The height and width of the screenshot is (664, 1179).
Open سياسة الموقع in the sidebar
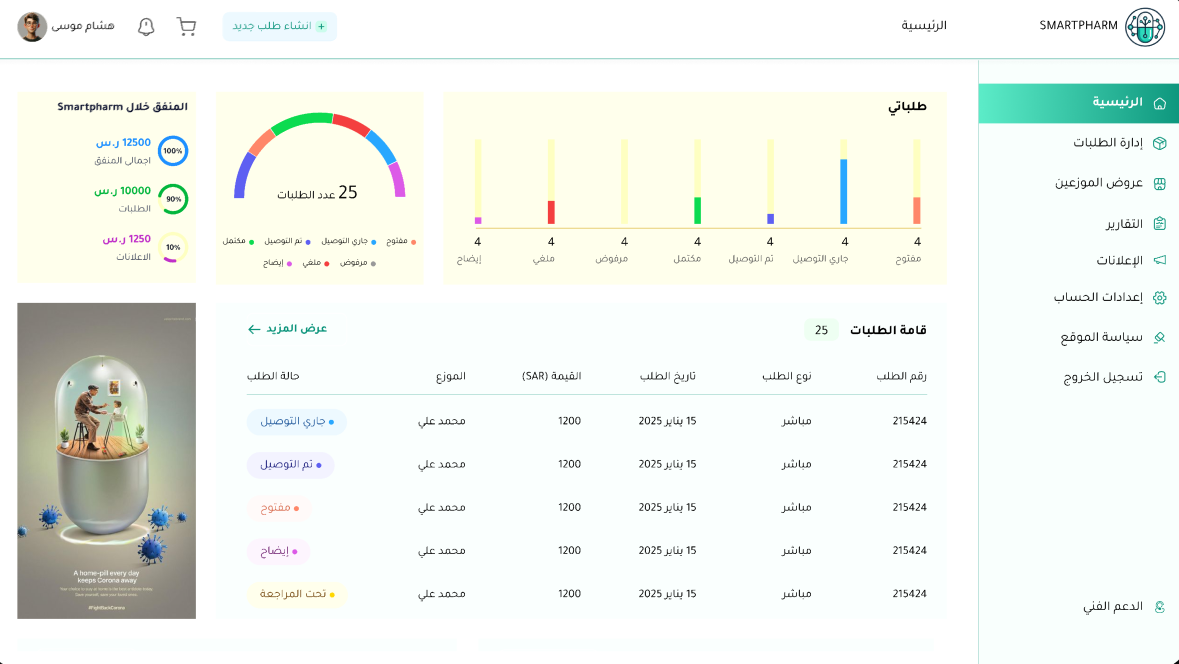[x=1101, y=338]
